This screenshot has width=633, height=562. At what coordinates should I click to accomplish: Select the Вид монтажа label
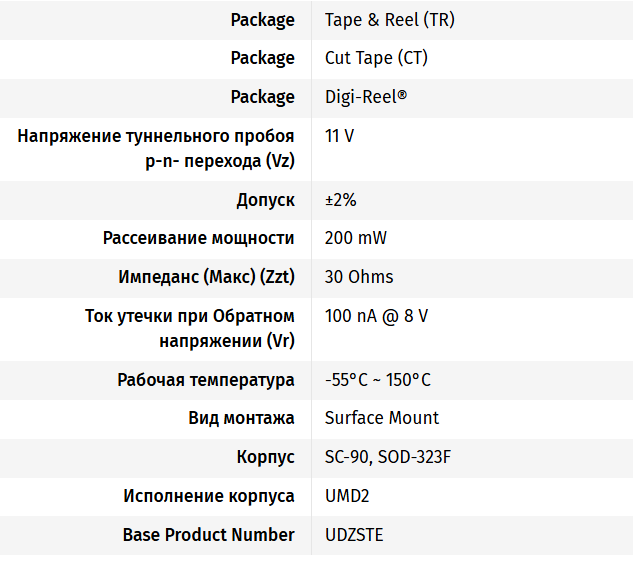tap(241, 418)
